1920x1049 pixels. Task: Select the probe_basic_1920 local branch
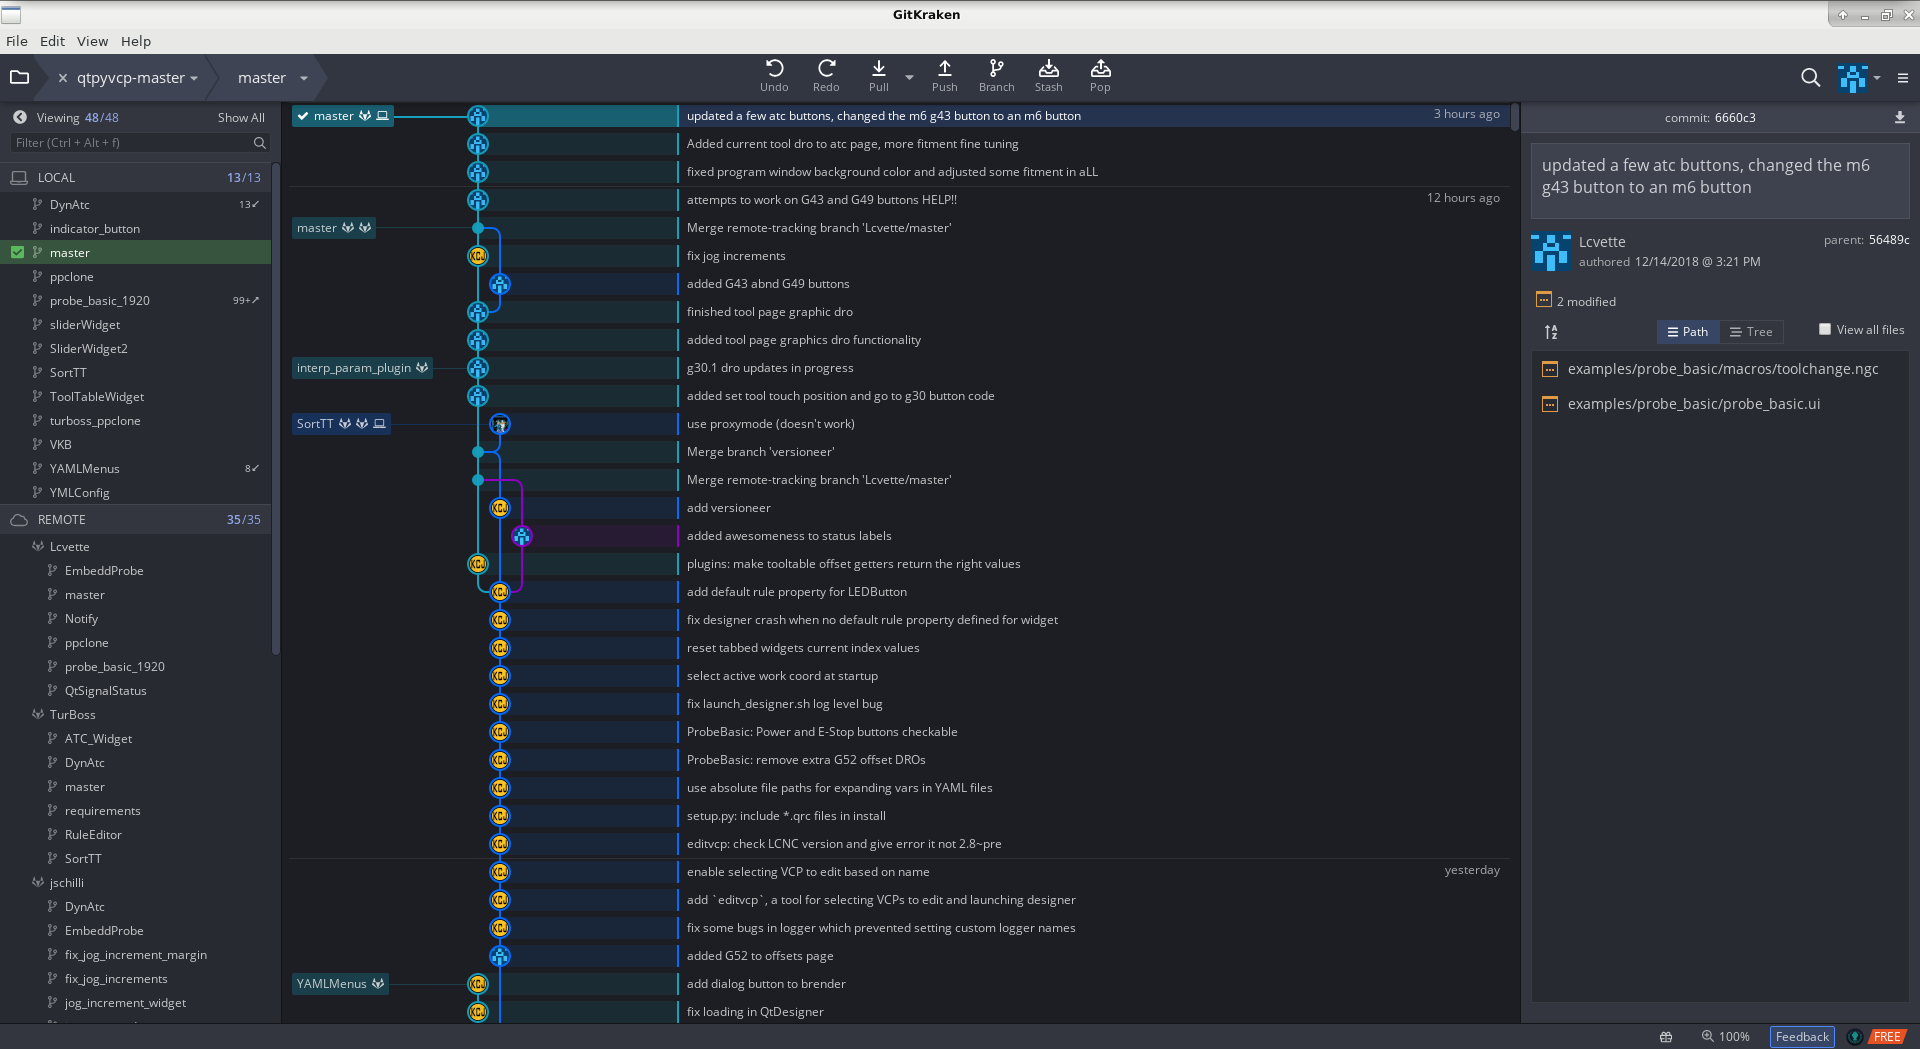tap(135, 300)
